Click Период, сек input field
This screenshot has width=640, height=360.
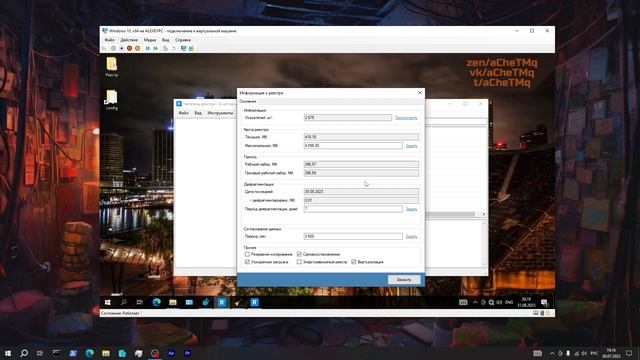[353, 236]
